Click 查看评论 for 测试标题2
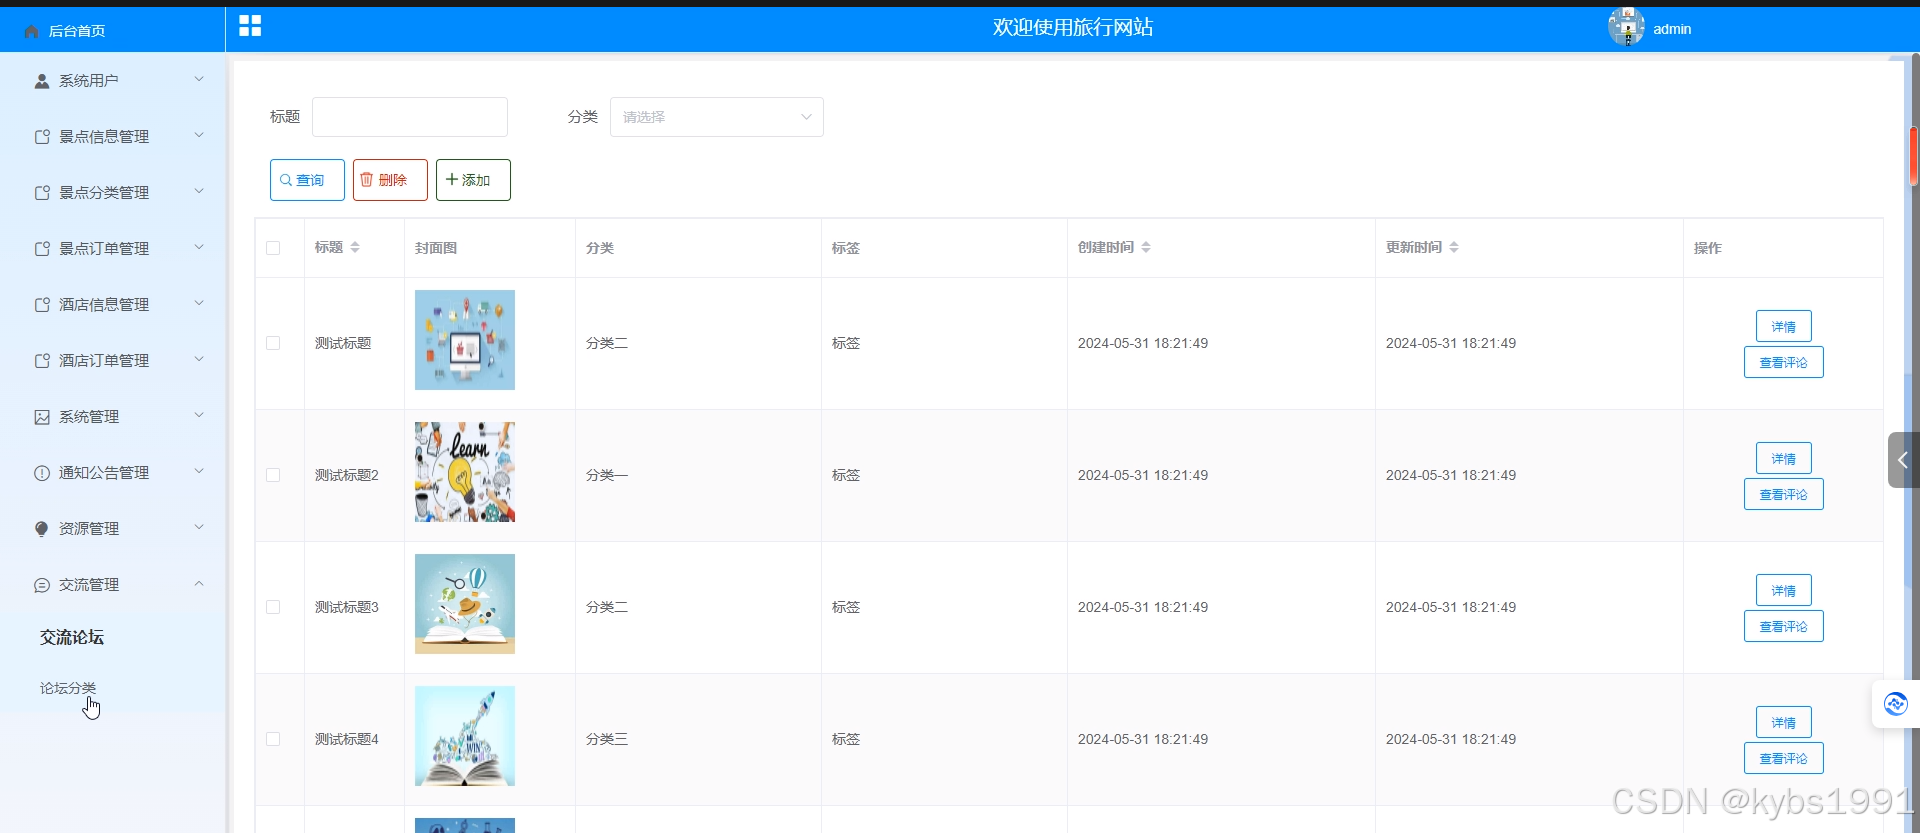The width and height of the screenshot is (1920, 833). (x=1784, y=494)
